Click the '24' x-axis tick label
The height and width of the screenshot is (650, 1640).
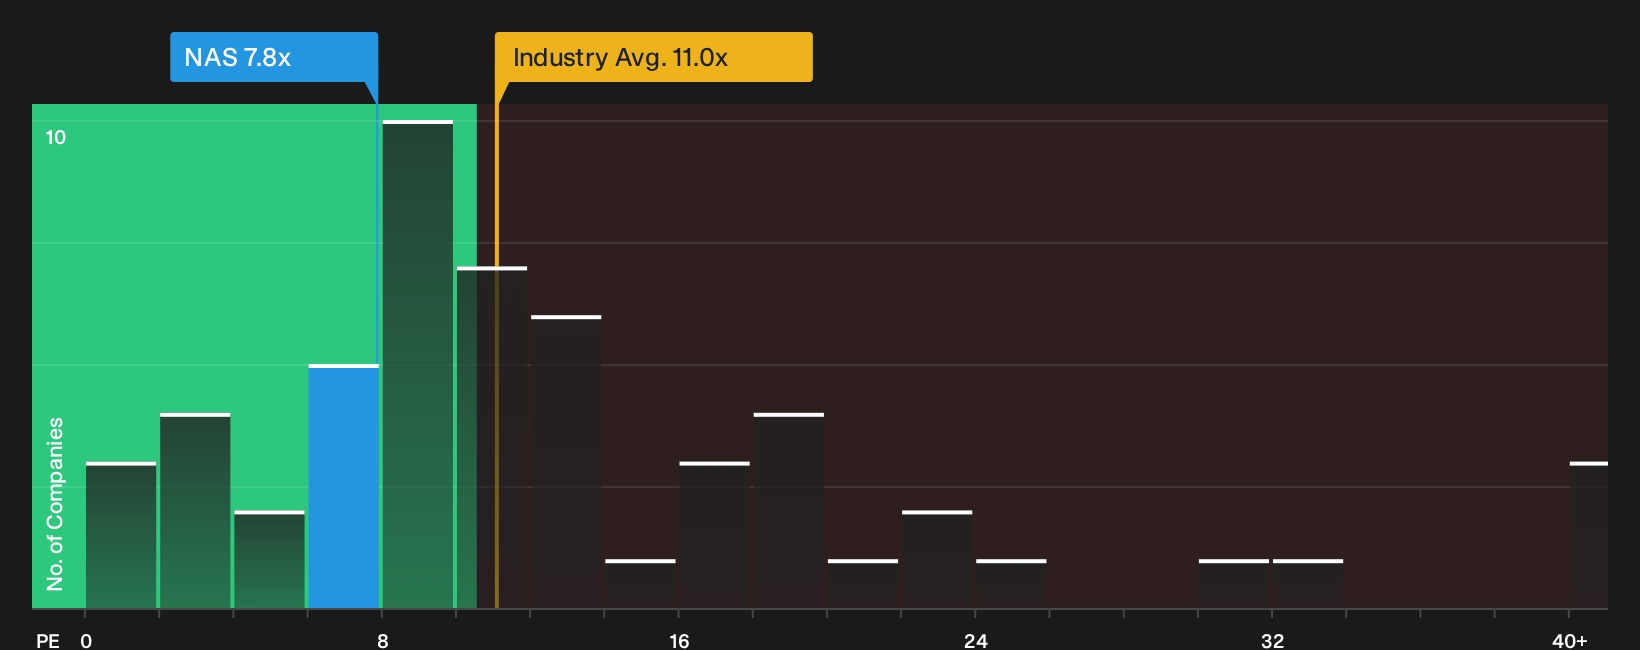[x=976, y=641]
